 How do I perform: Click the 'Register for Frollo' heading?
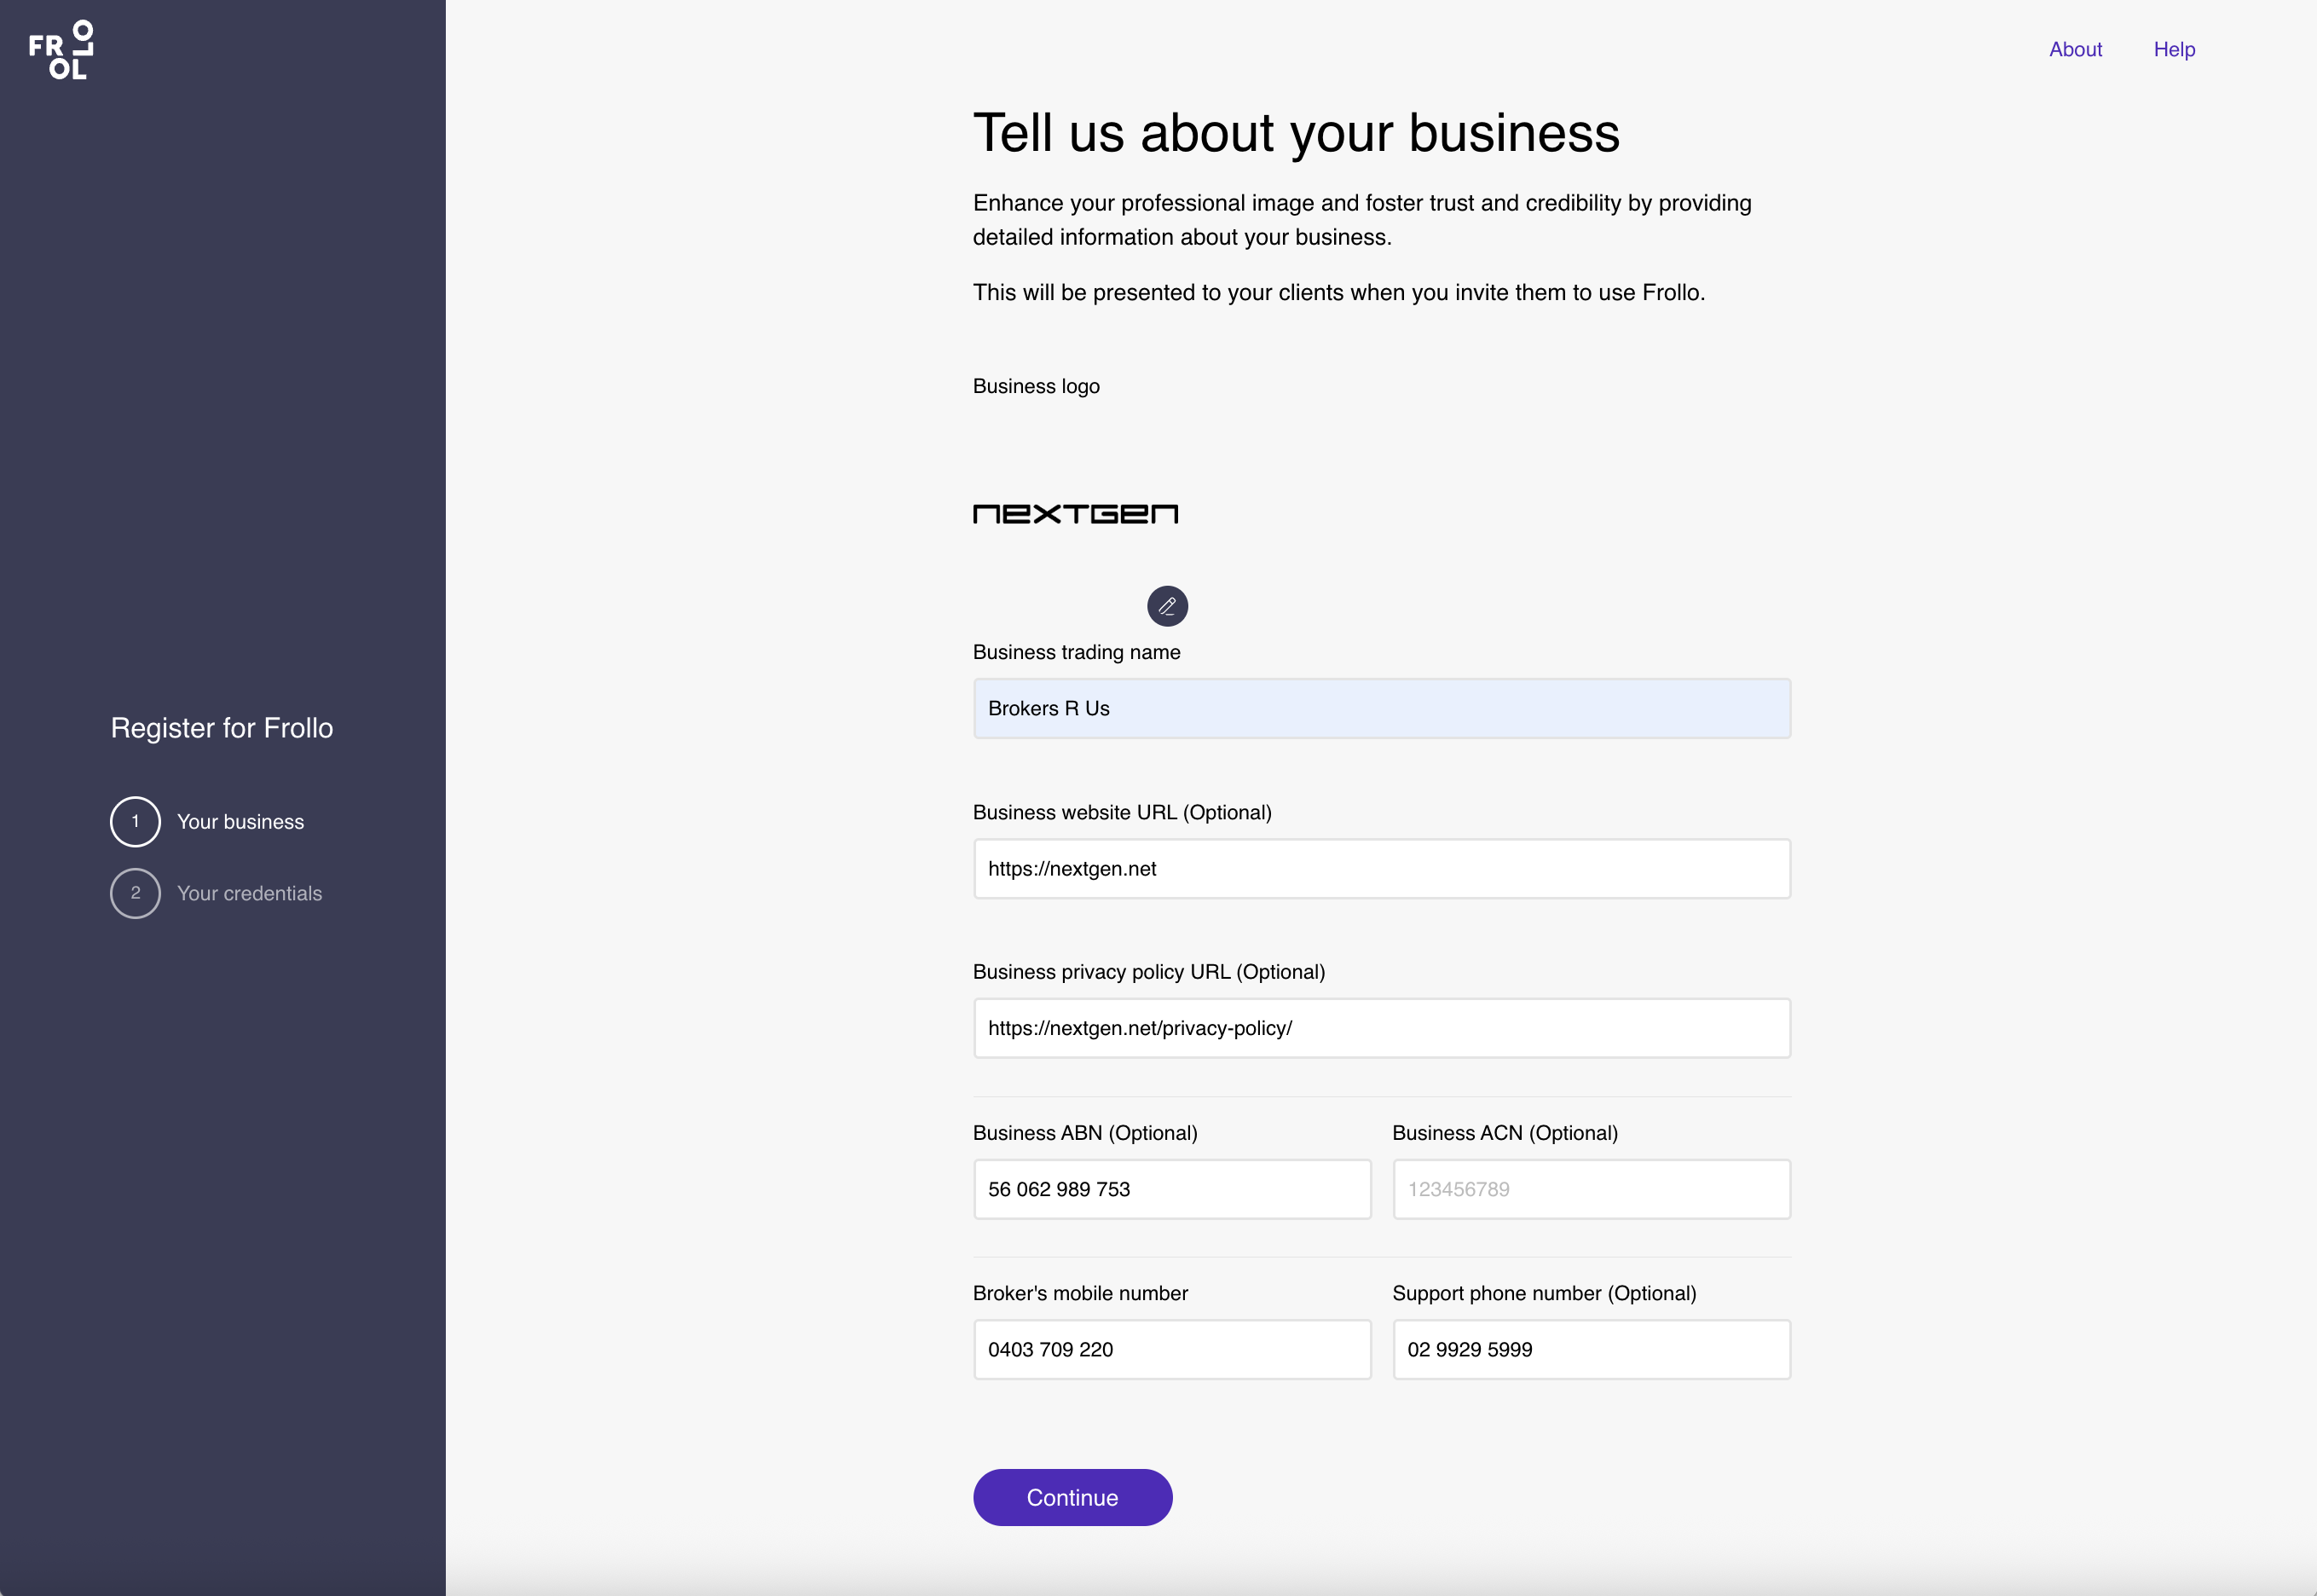tap(222, 728)
